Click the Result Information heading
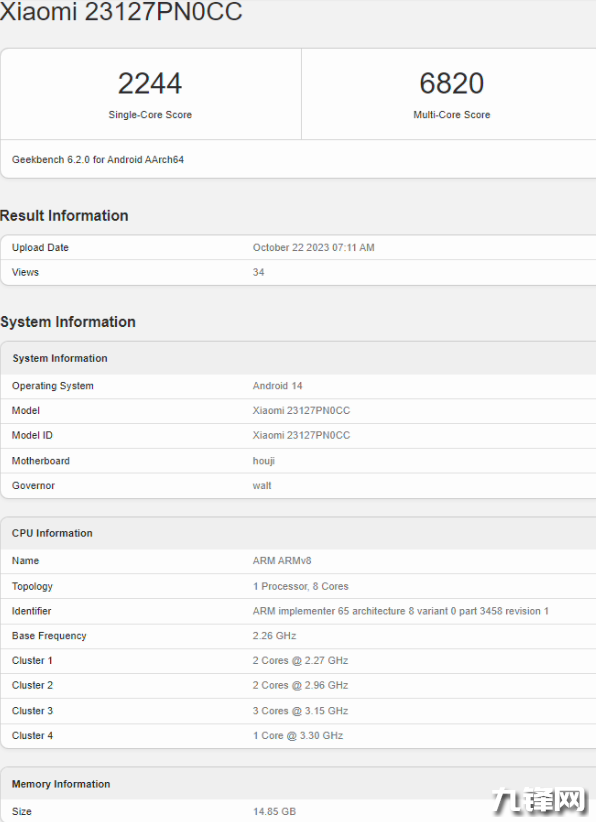 [x=64, y=215]
